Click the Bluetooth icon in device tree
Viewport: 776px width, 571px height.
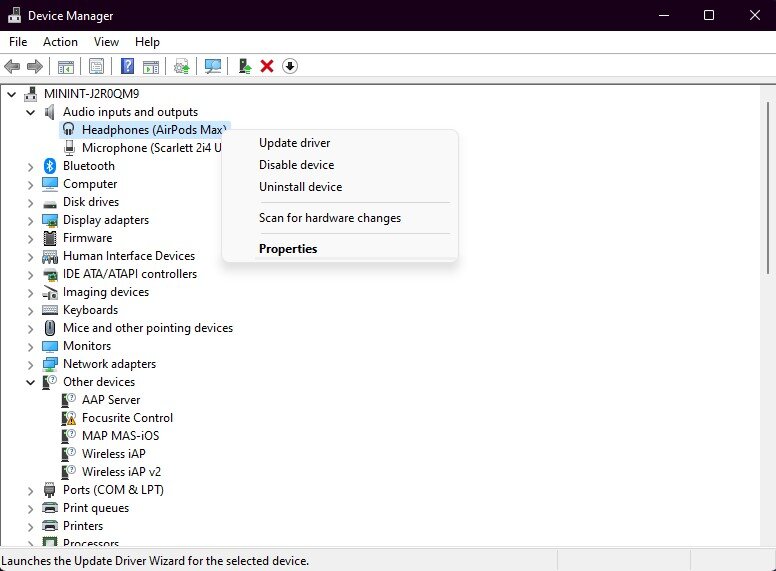click(x=50, y=166)
